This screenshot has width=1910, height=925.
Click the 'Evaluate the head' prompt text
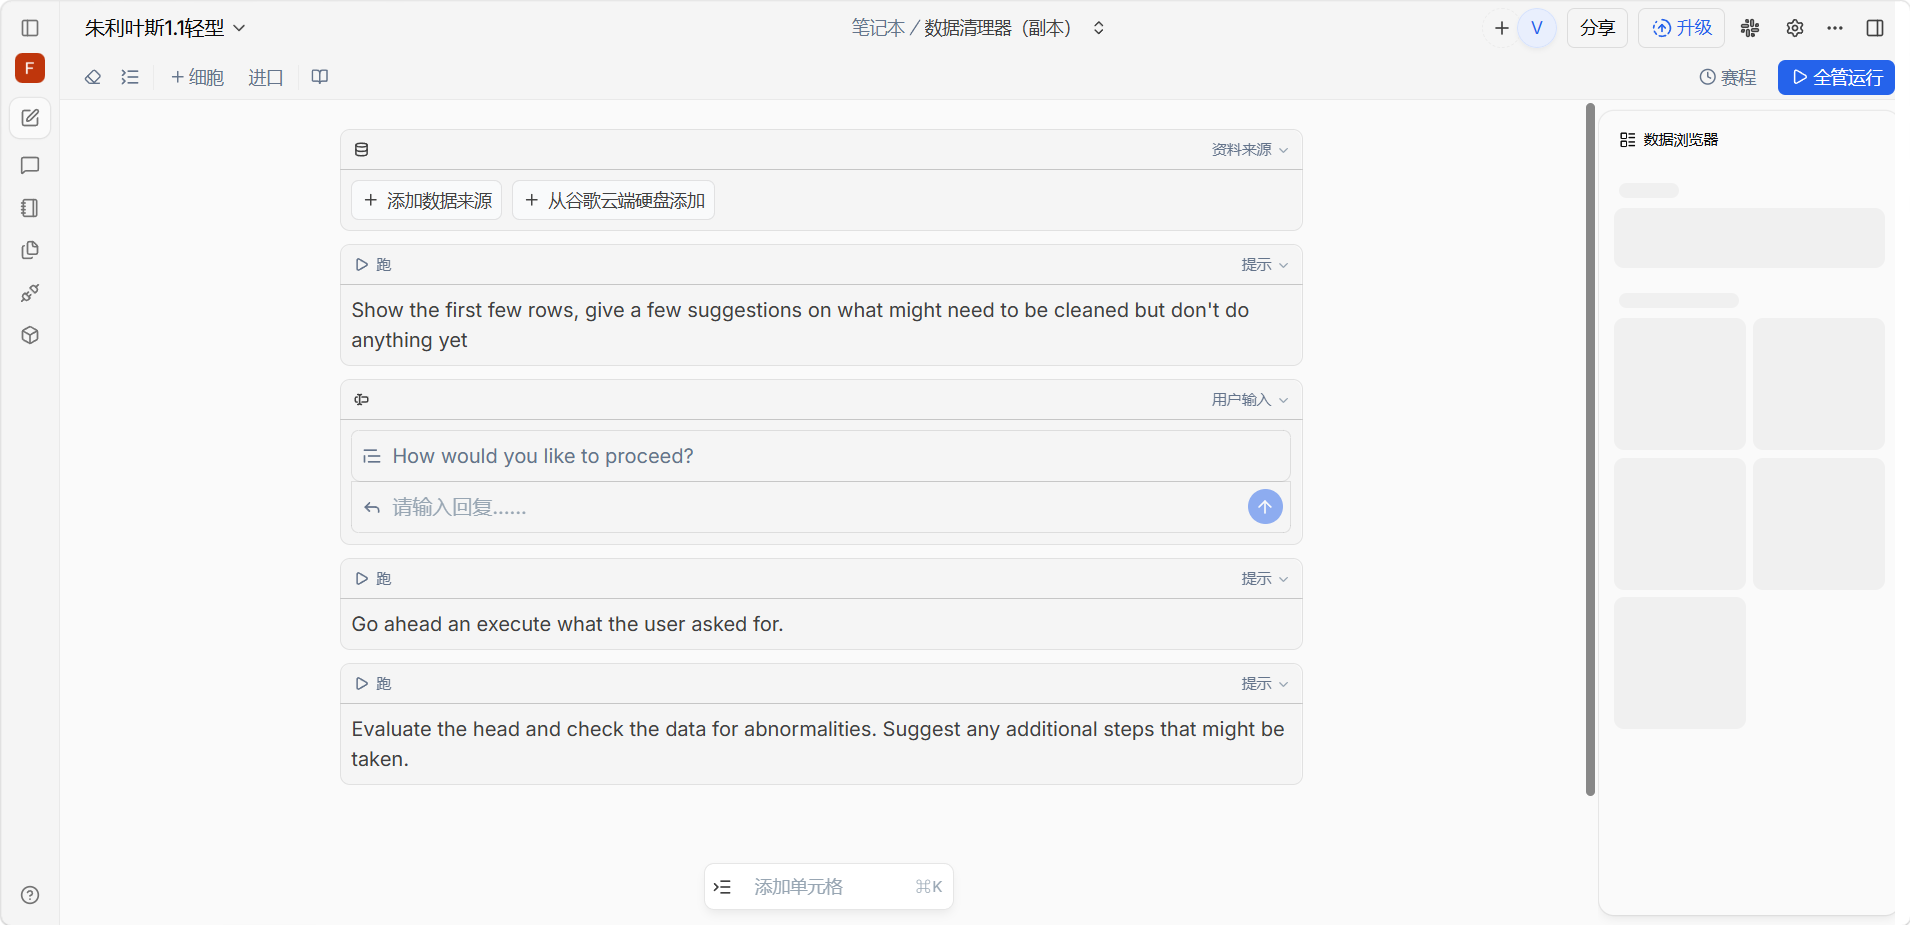coord(817,744)
